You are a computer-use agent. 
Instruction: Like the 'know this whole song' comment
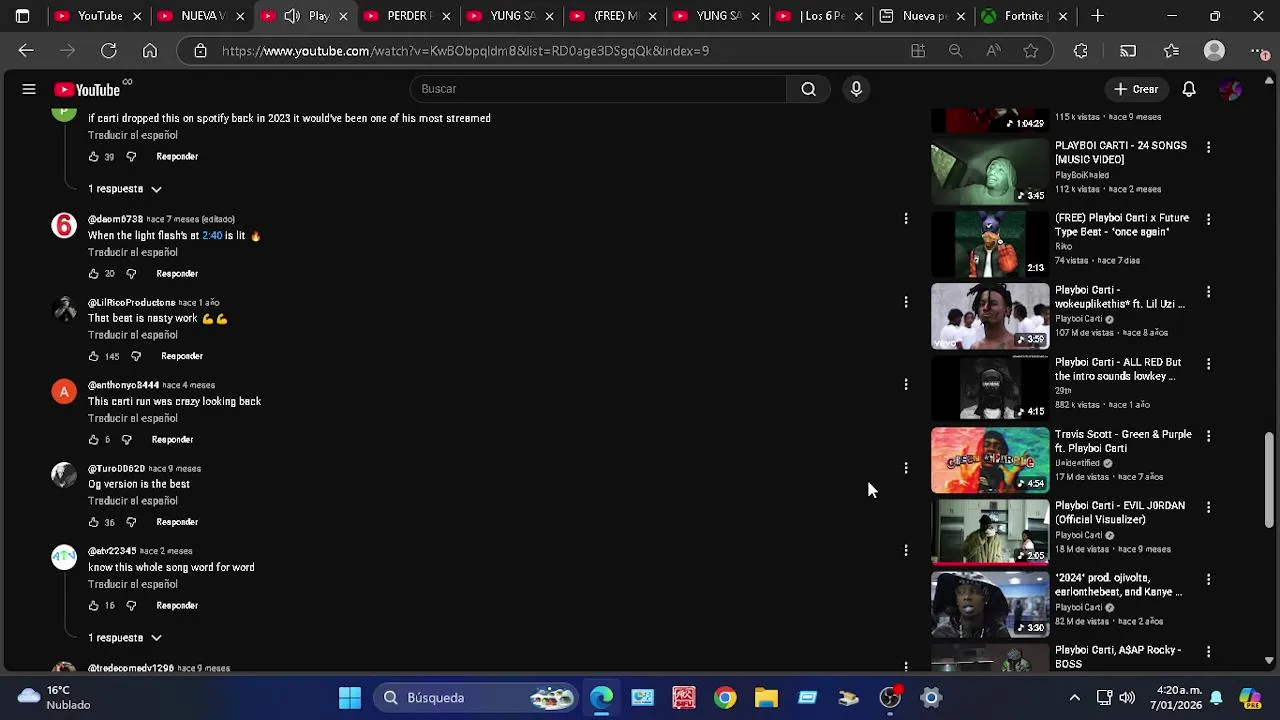(93, 605)
